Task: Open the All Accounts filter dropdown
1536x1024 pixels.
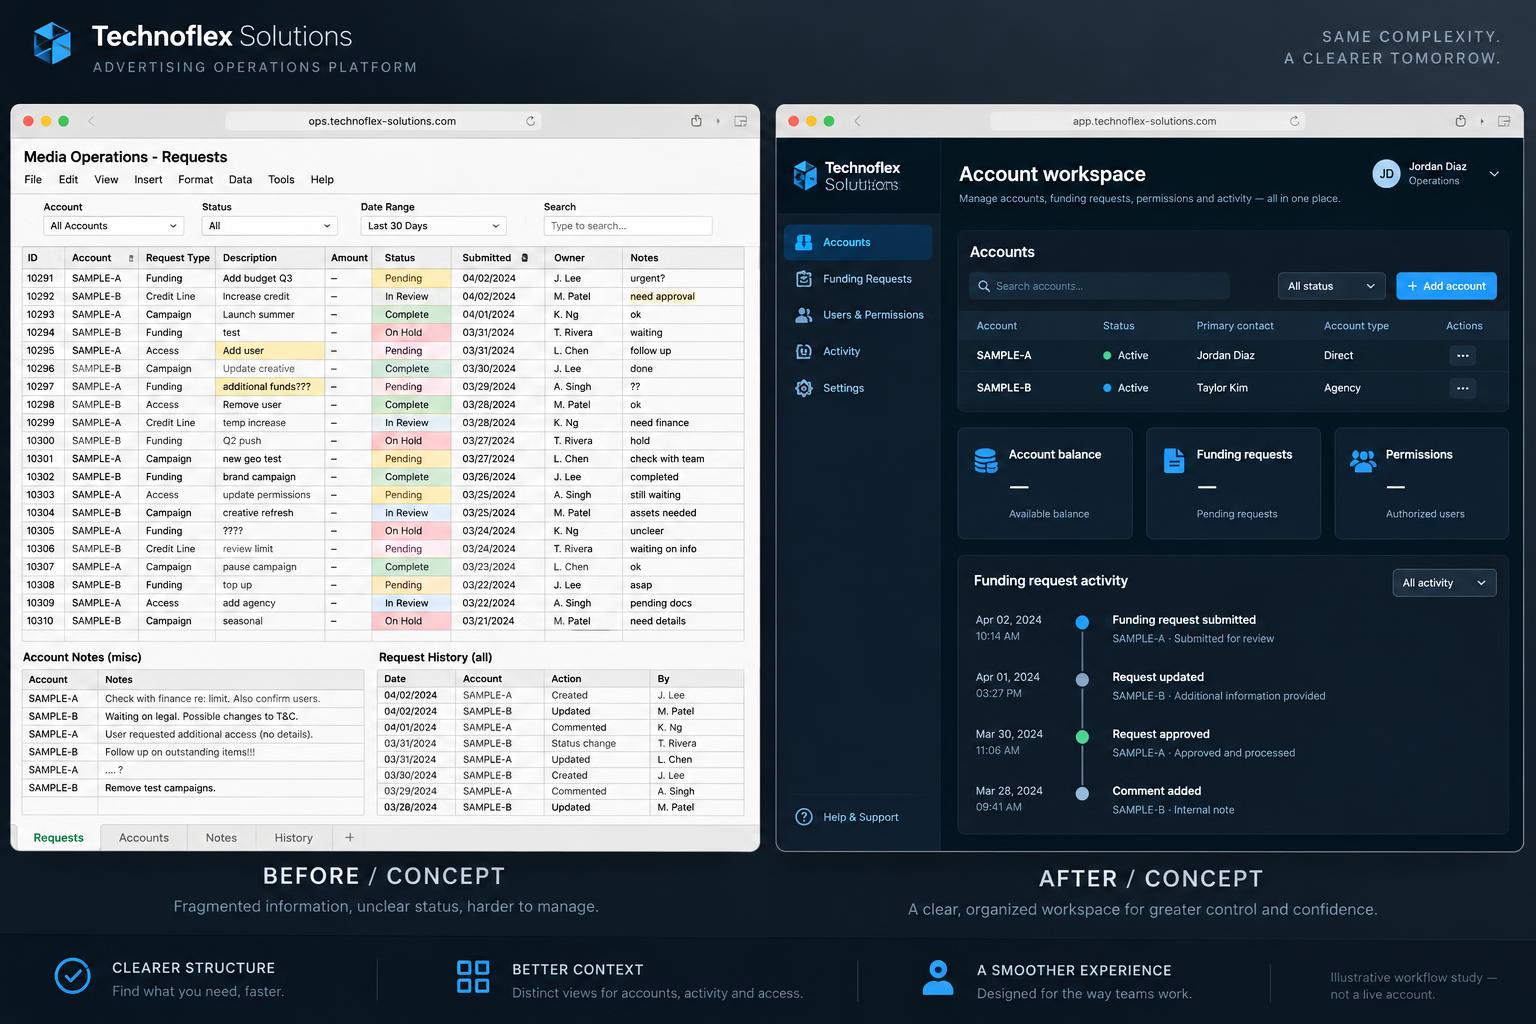Action: (x=114, y=226)
